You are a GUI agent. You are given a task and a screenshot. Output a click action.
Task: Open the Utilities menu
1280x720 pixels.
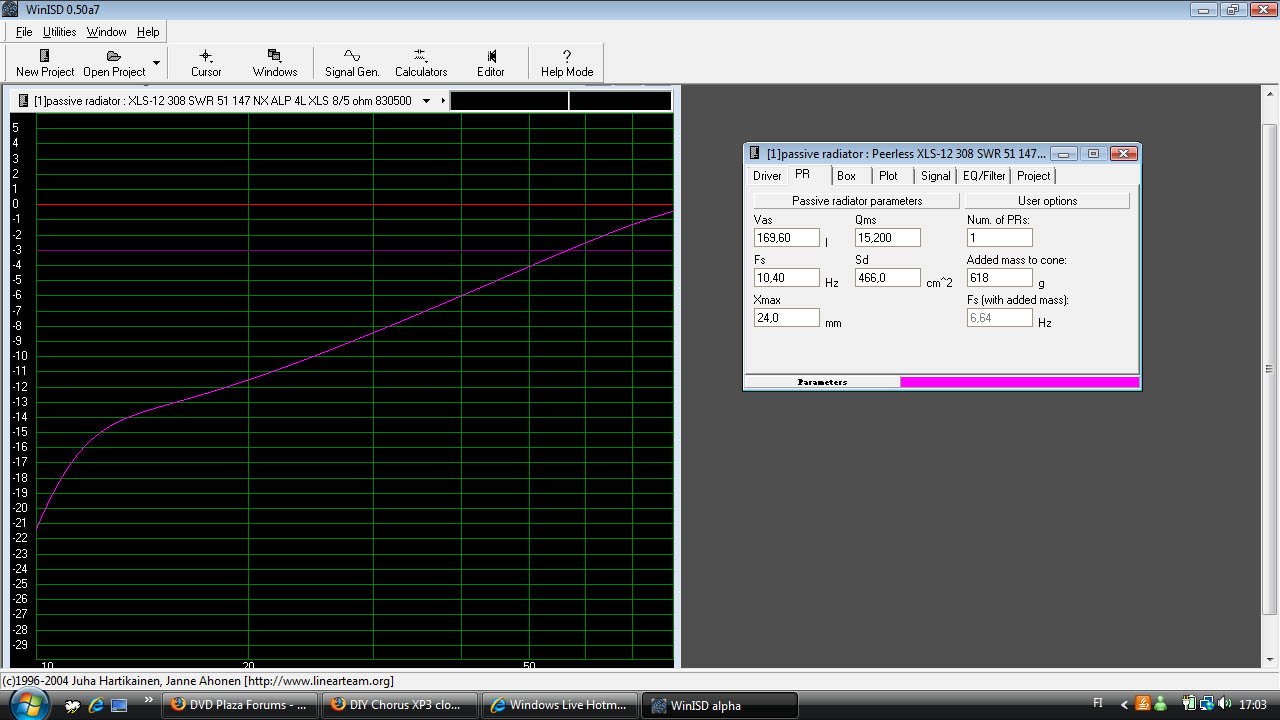point(59,32)
